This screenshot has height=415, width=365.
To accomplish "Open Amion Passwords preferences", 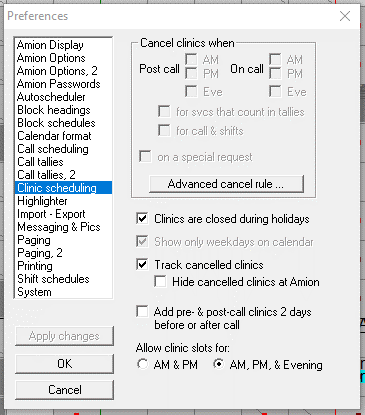I will tap(63, 84).
